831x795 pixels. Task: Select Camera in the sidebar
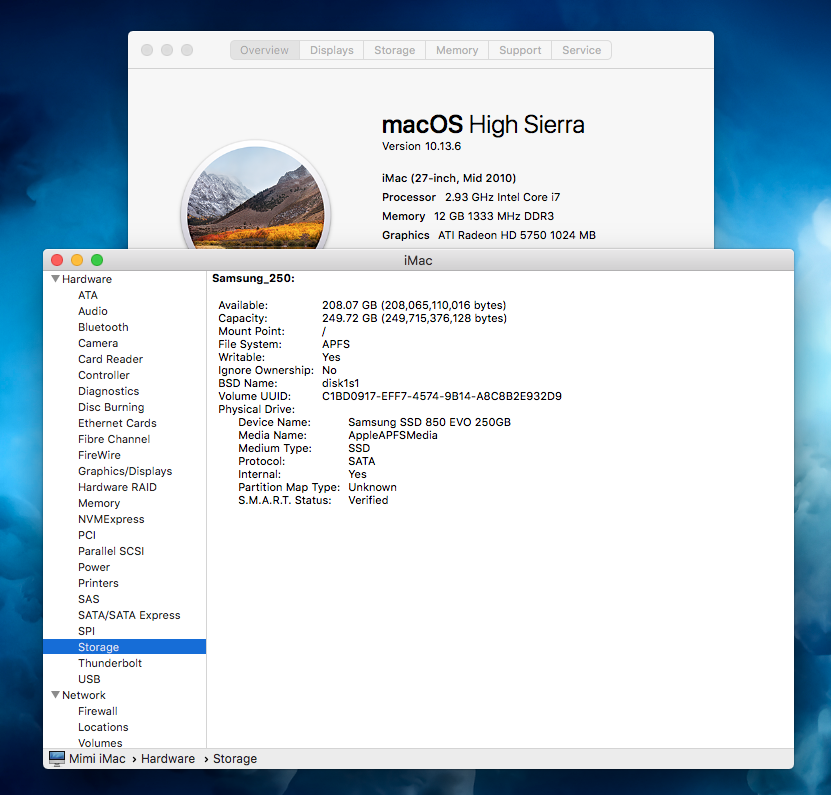pos(98,343)
